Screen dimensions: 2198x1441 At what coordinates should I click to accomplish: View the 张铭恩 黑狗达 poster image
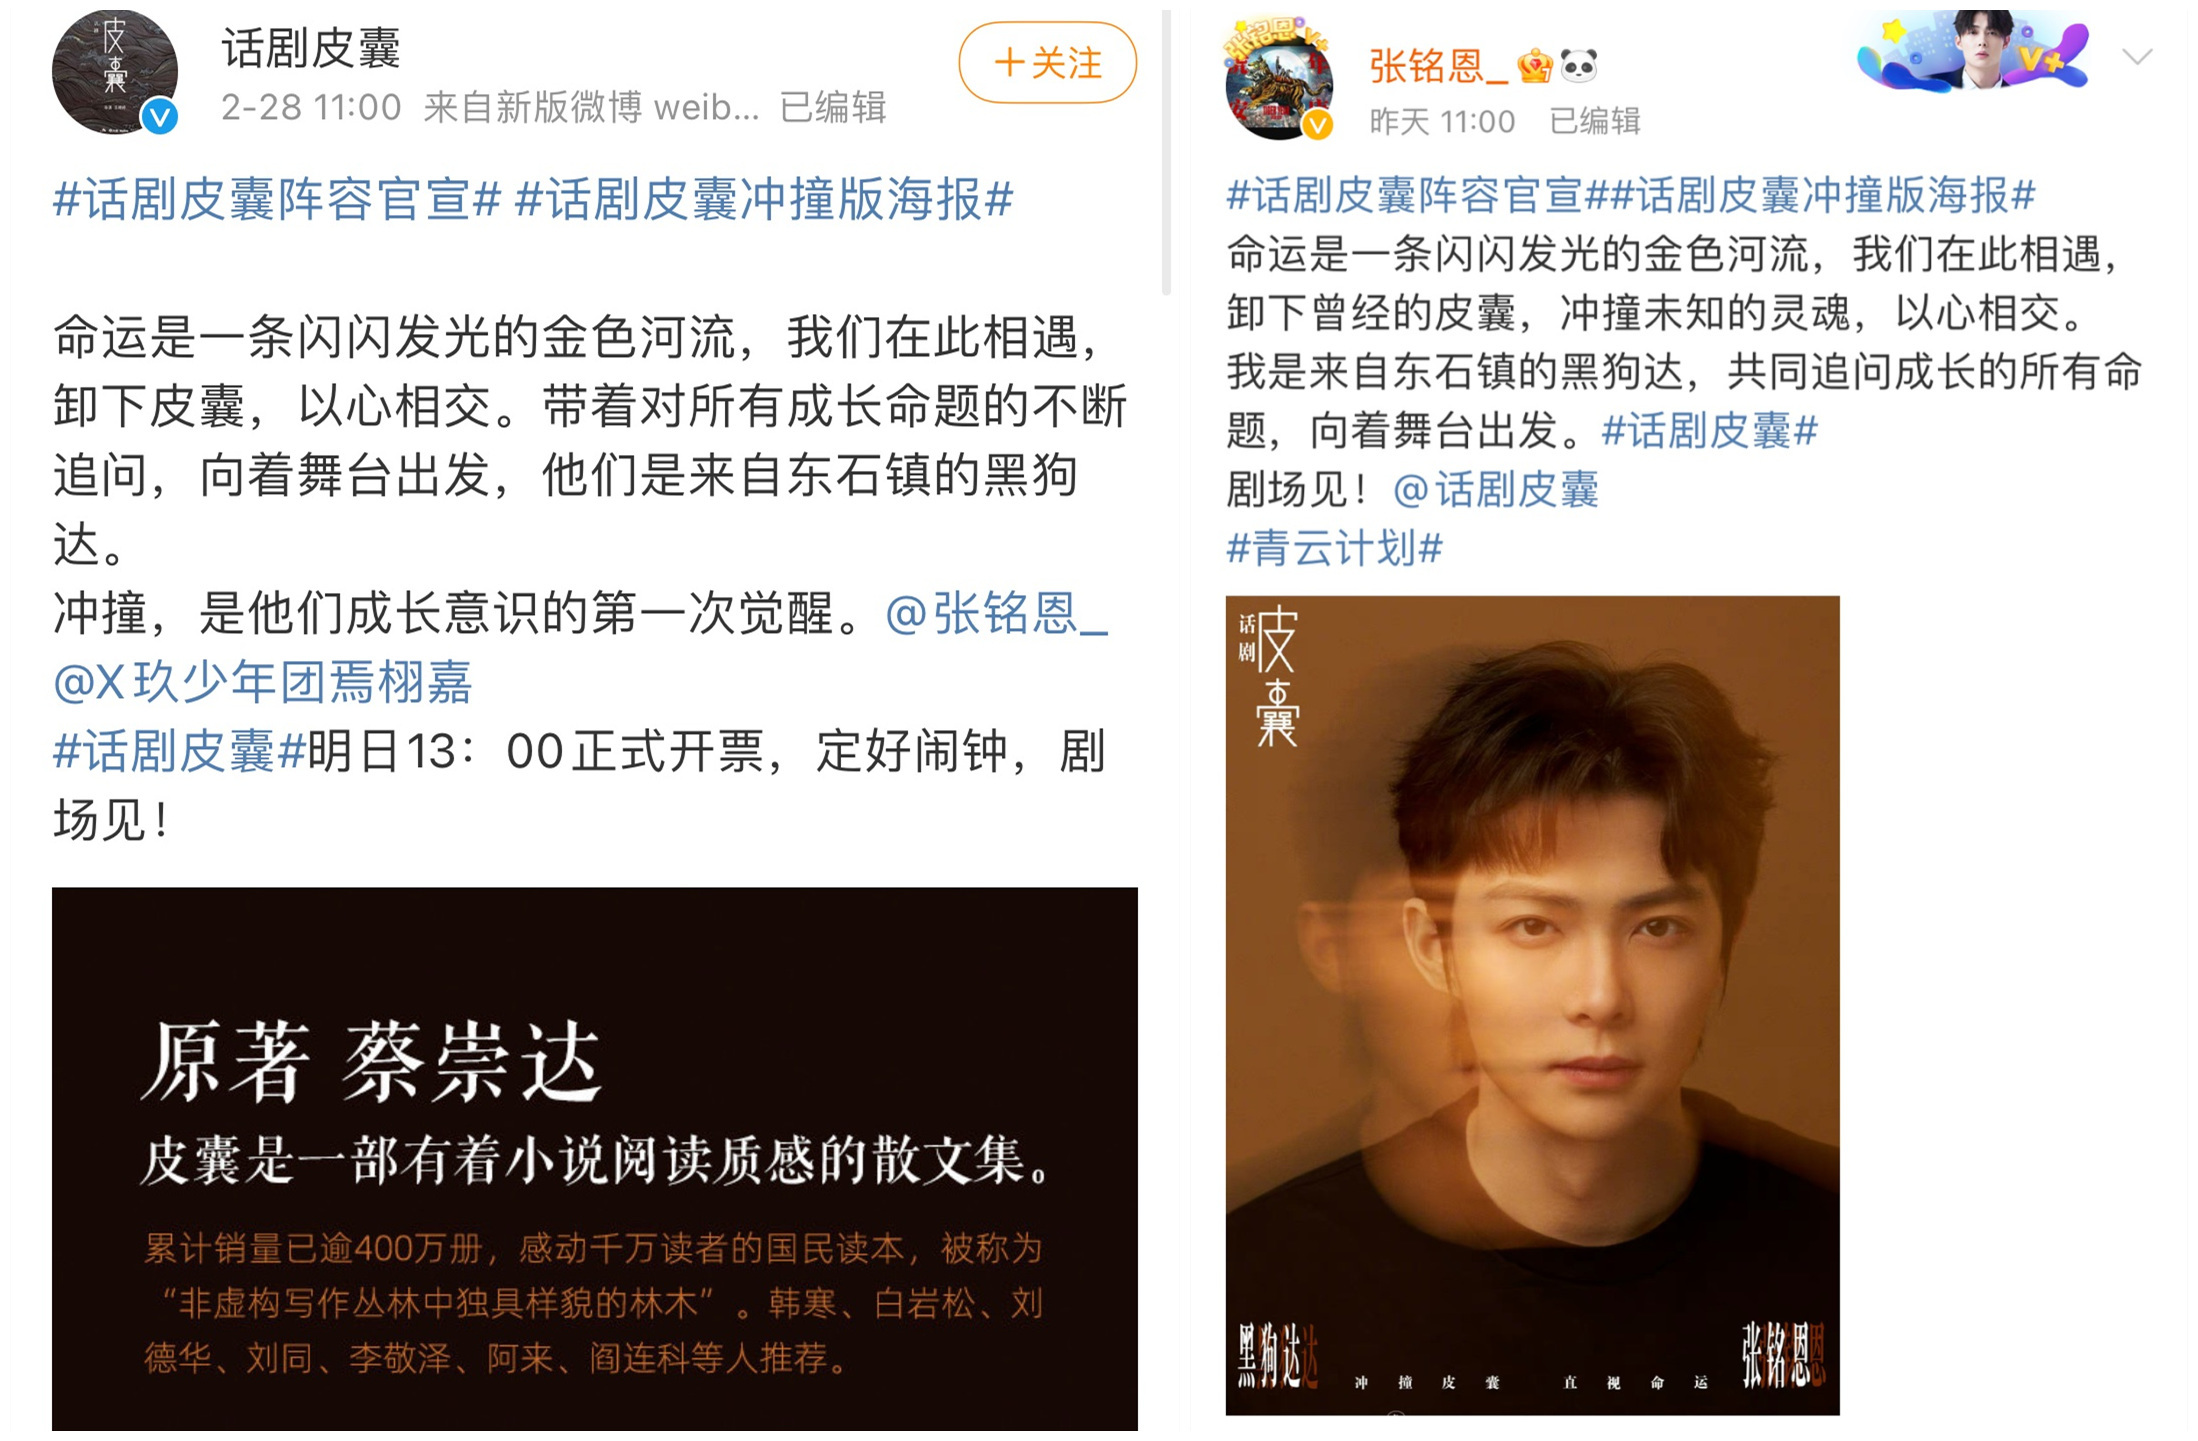coord(1532,1005)
